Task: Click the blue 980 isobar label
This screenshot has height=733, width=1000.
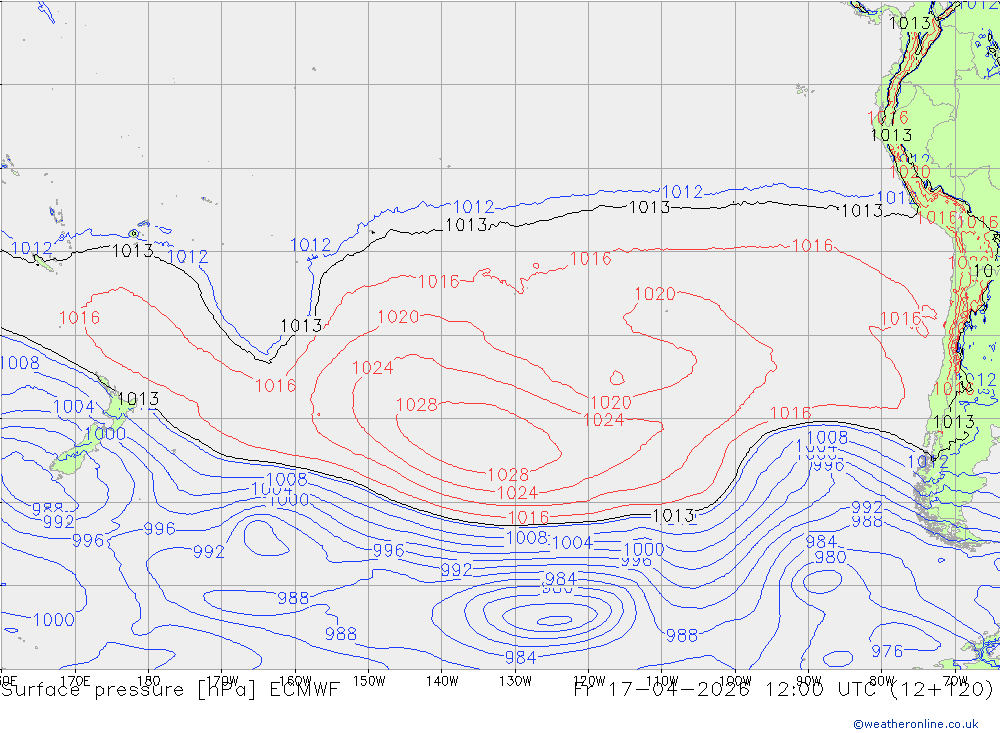Action: point(830,557)
